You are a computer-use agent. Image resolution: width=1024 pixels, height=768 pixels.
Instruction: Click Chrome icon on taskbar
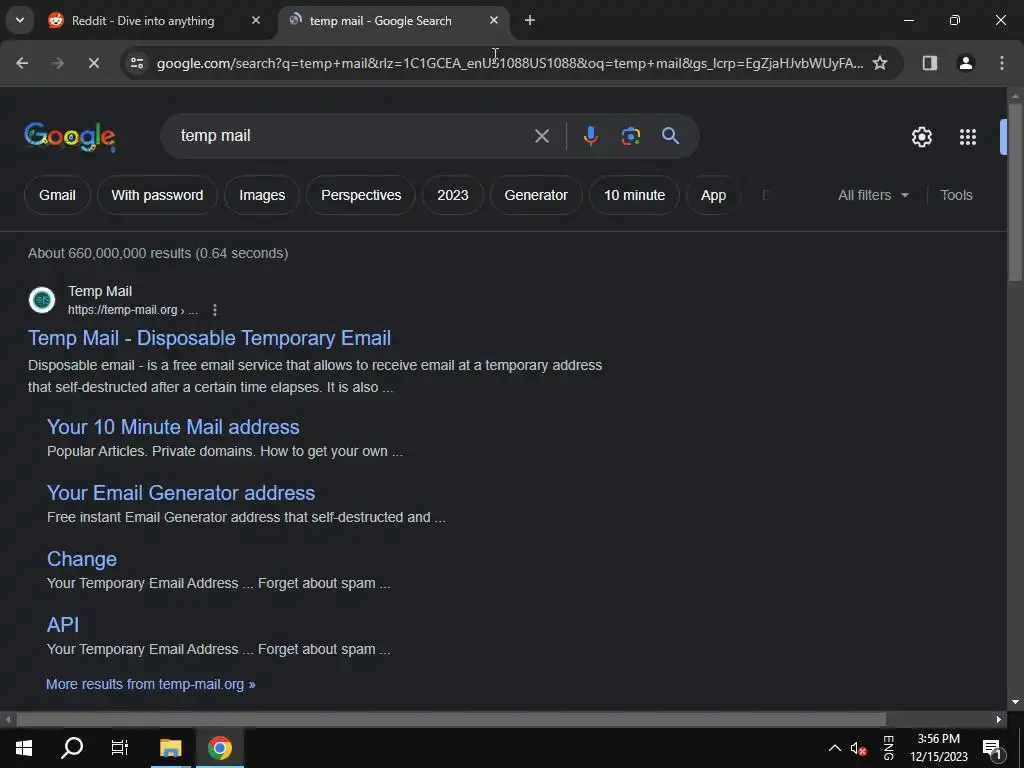(219, 748)
